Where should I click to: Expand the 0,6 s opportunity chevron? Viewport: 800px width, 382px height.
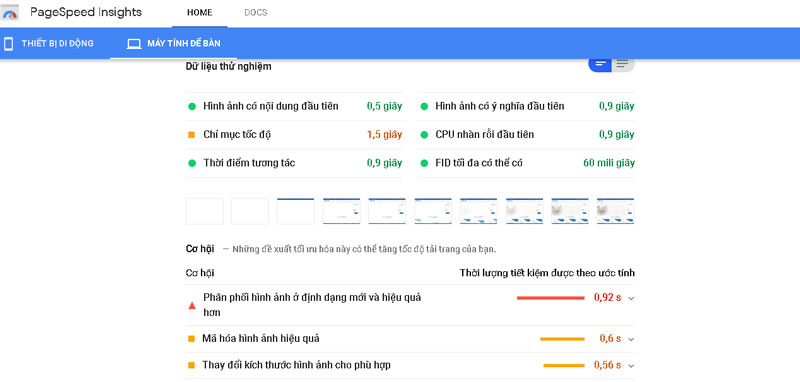(631, 339)
